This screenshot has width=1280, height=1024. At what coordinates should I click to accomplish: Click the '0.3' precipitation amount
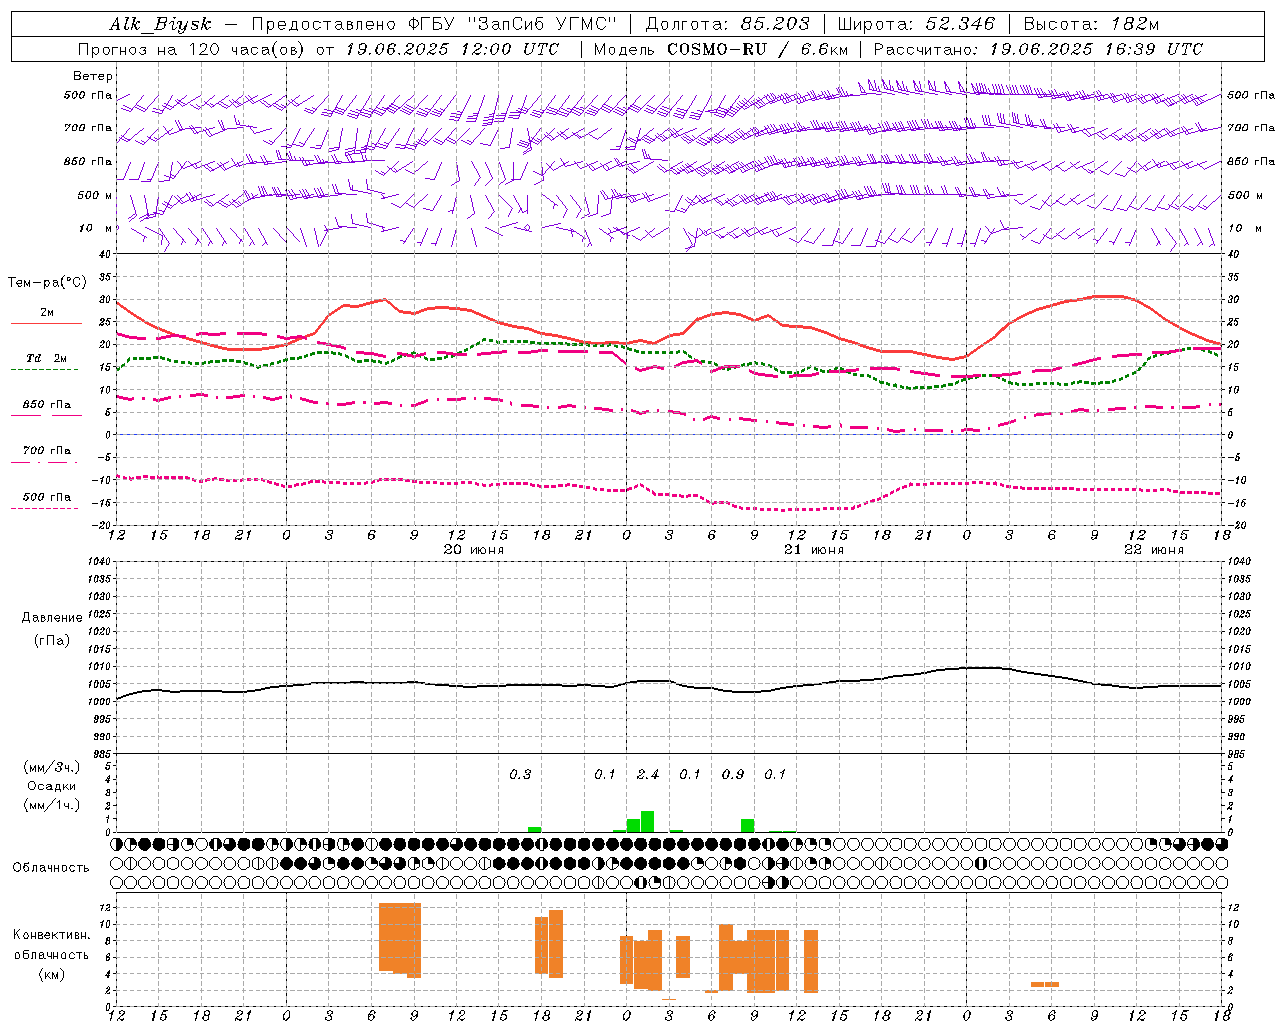pos(520,775)
